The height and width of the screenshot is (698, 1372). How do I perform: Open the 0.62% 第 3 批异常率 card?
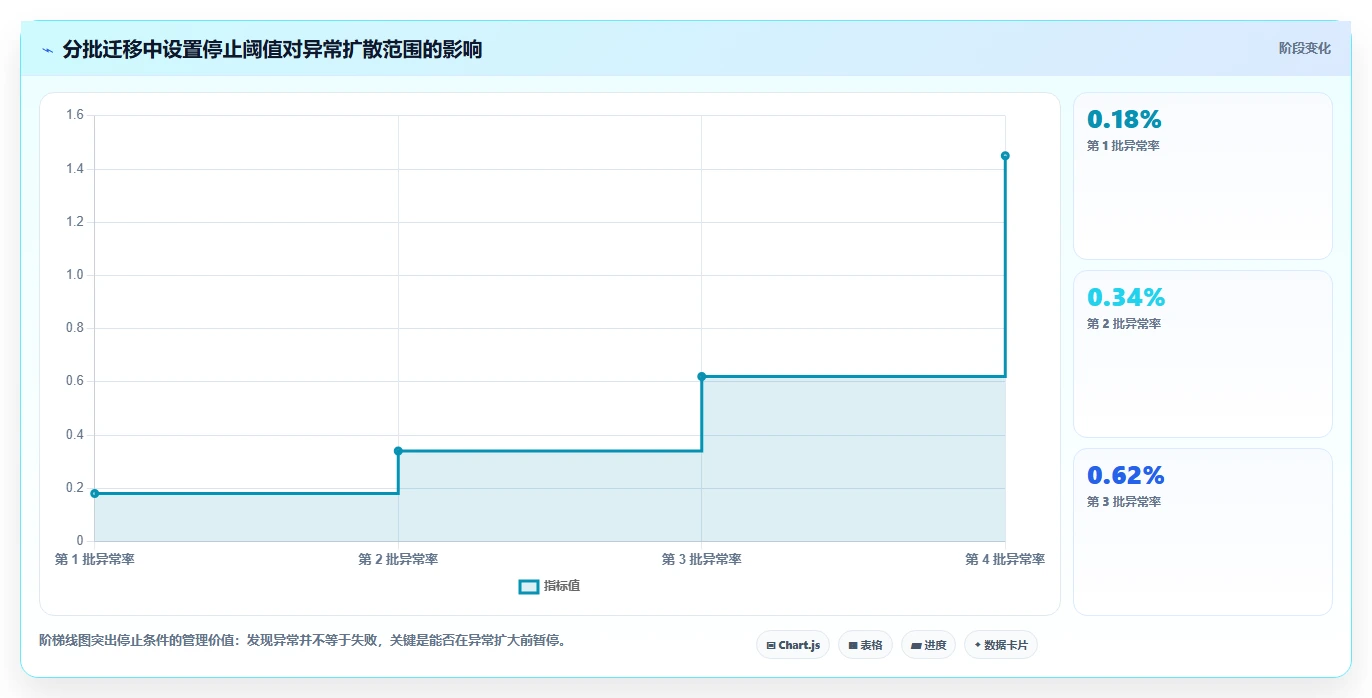1202,532
